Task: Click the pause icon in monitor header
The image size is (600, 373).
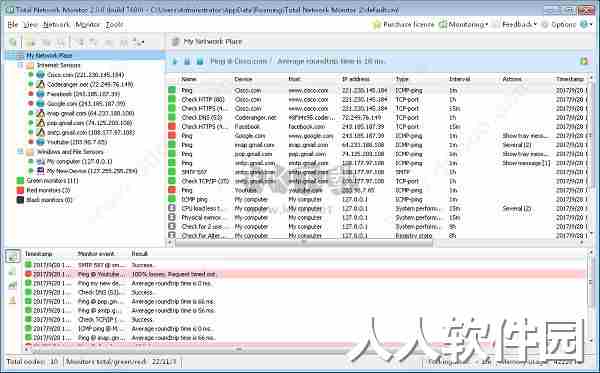Action: (x=187, y=61)
